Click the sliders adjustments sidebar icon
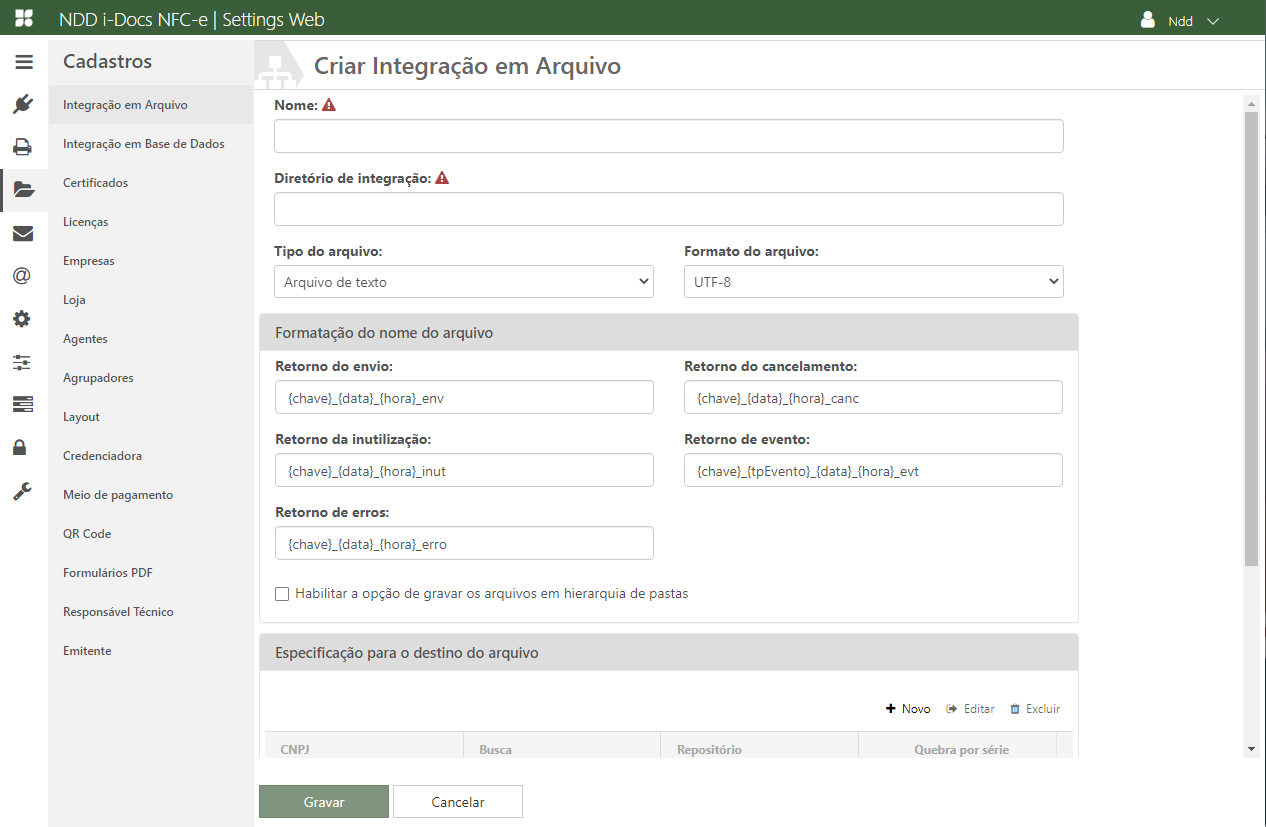The image size is (1266, 827). (22, 361)
